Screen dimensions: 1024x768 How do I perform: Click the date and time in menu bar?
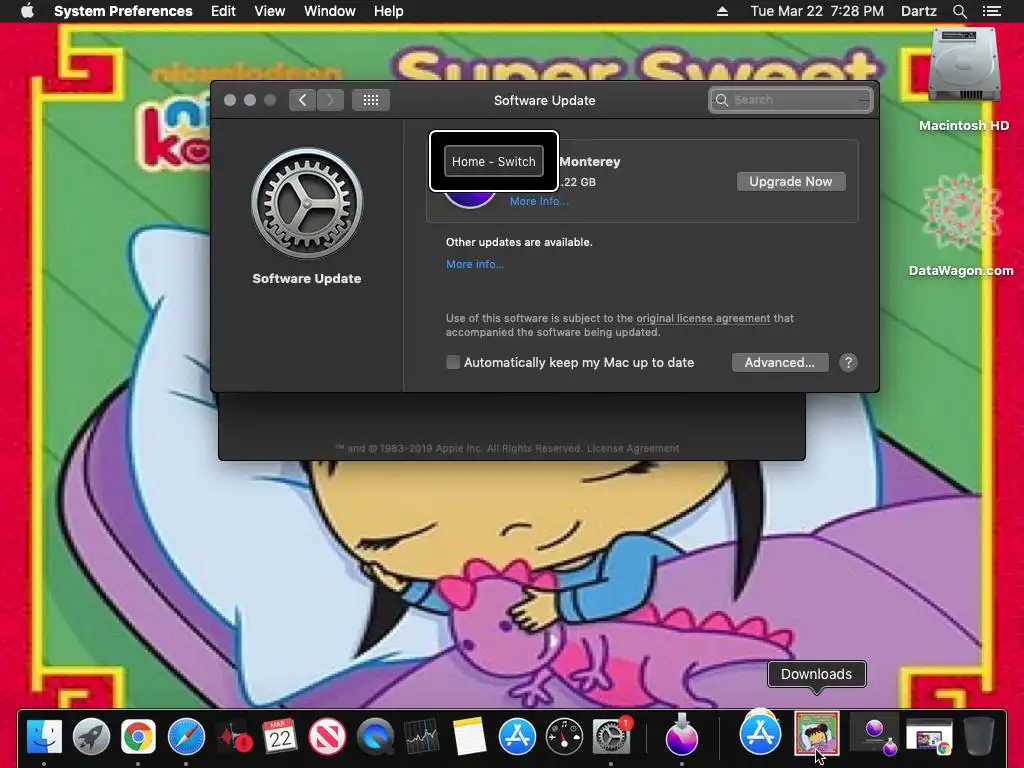click(817, 11)
